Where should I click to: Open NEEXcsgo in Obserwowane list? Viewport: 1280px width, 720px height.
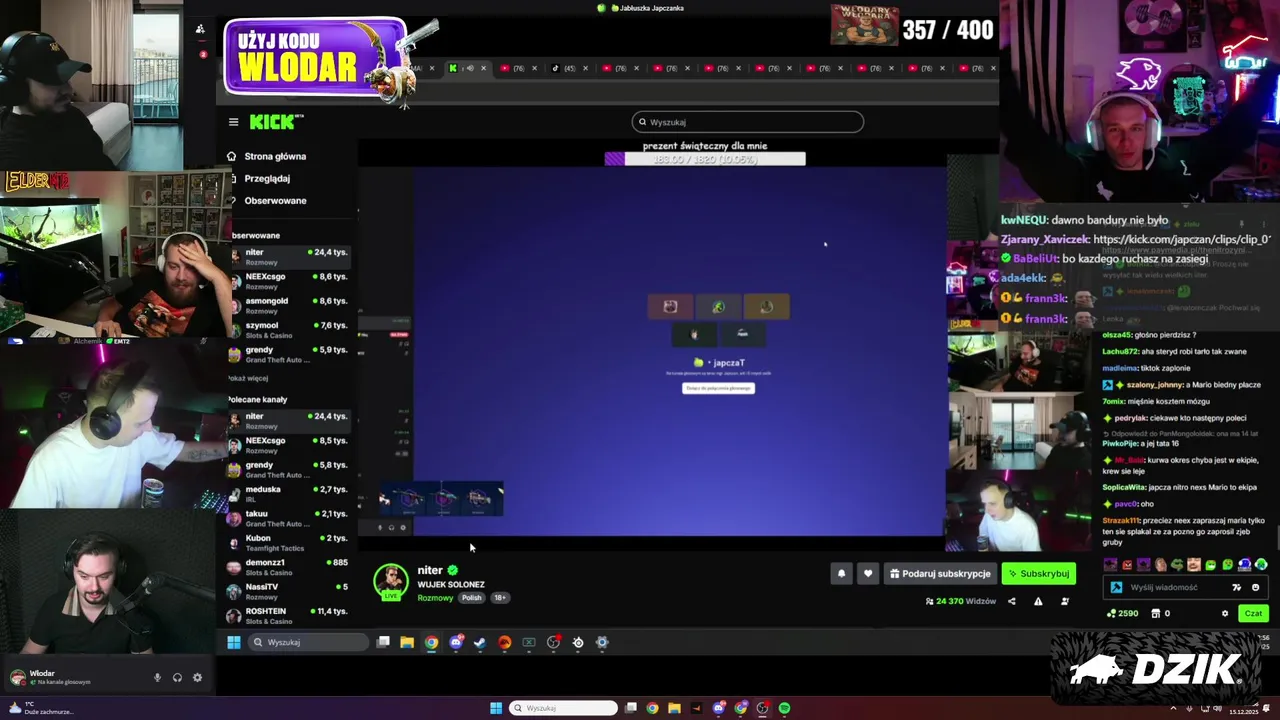288,281
